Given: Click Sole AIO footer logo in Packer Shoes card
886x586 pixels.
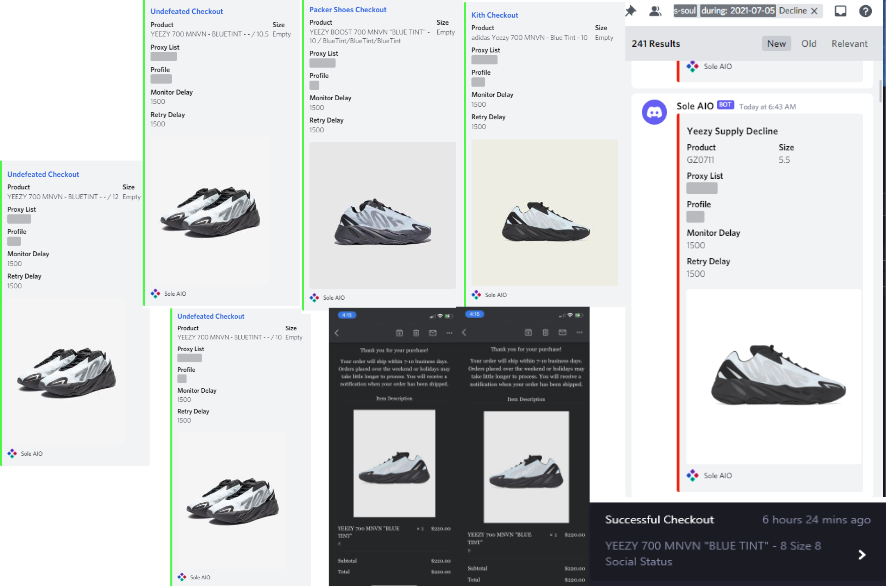Looking at the screenshot, I should [314, 297].
